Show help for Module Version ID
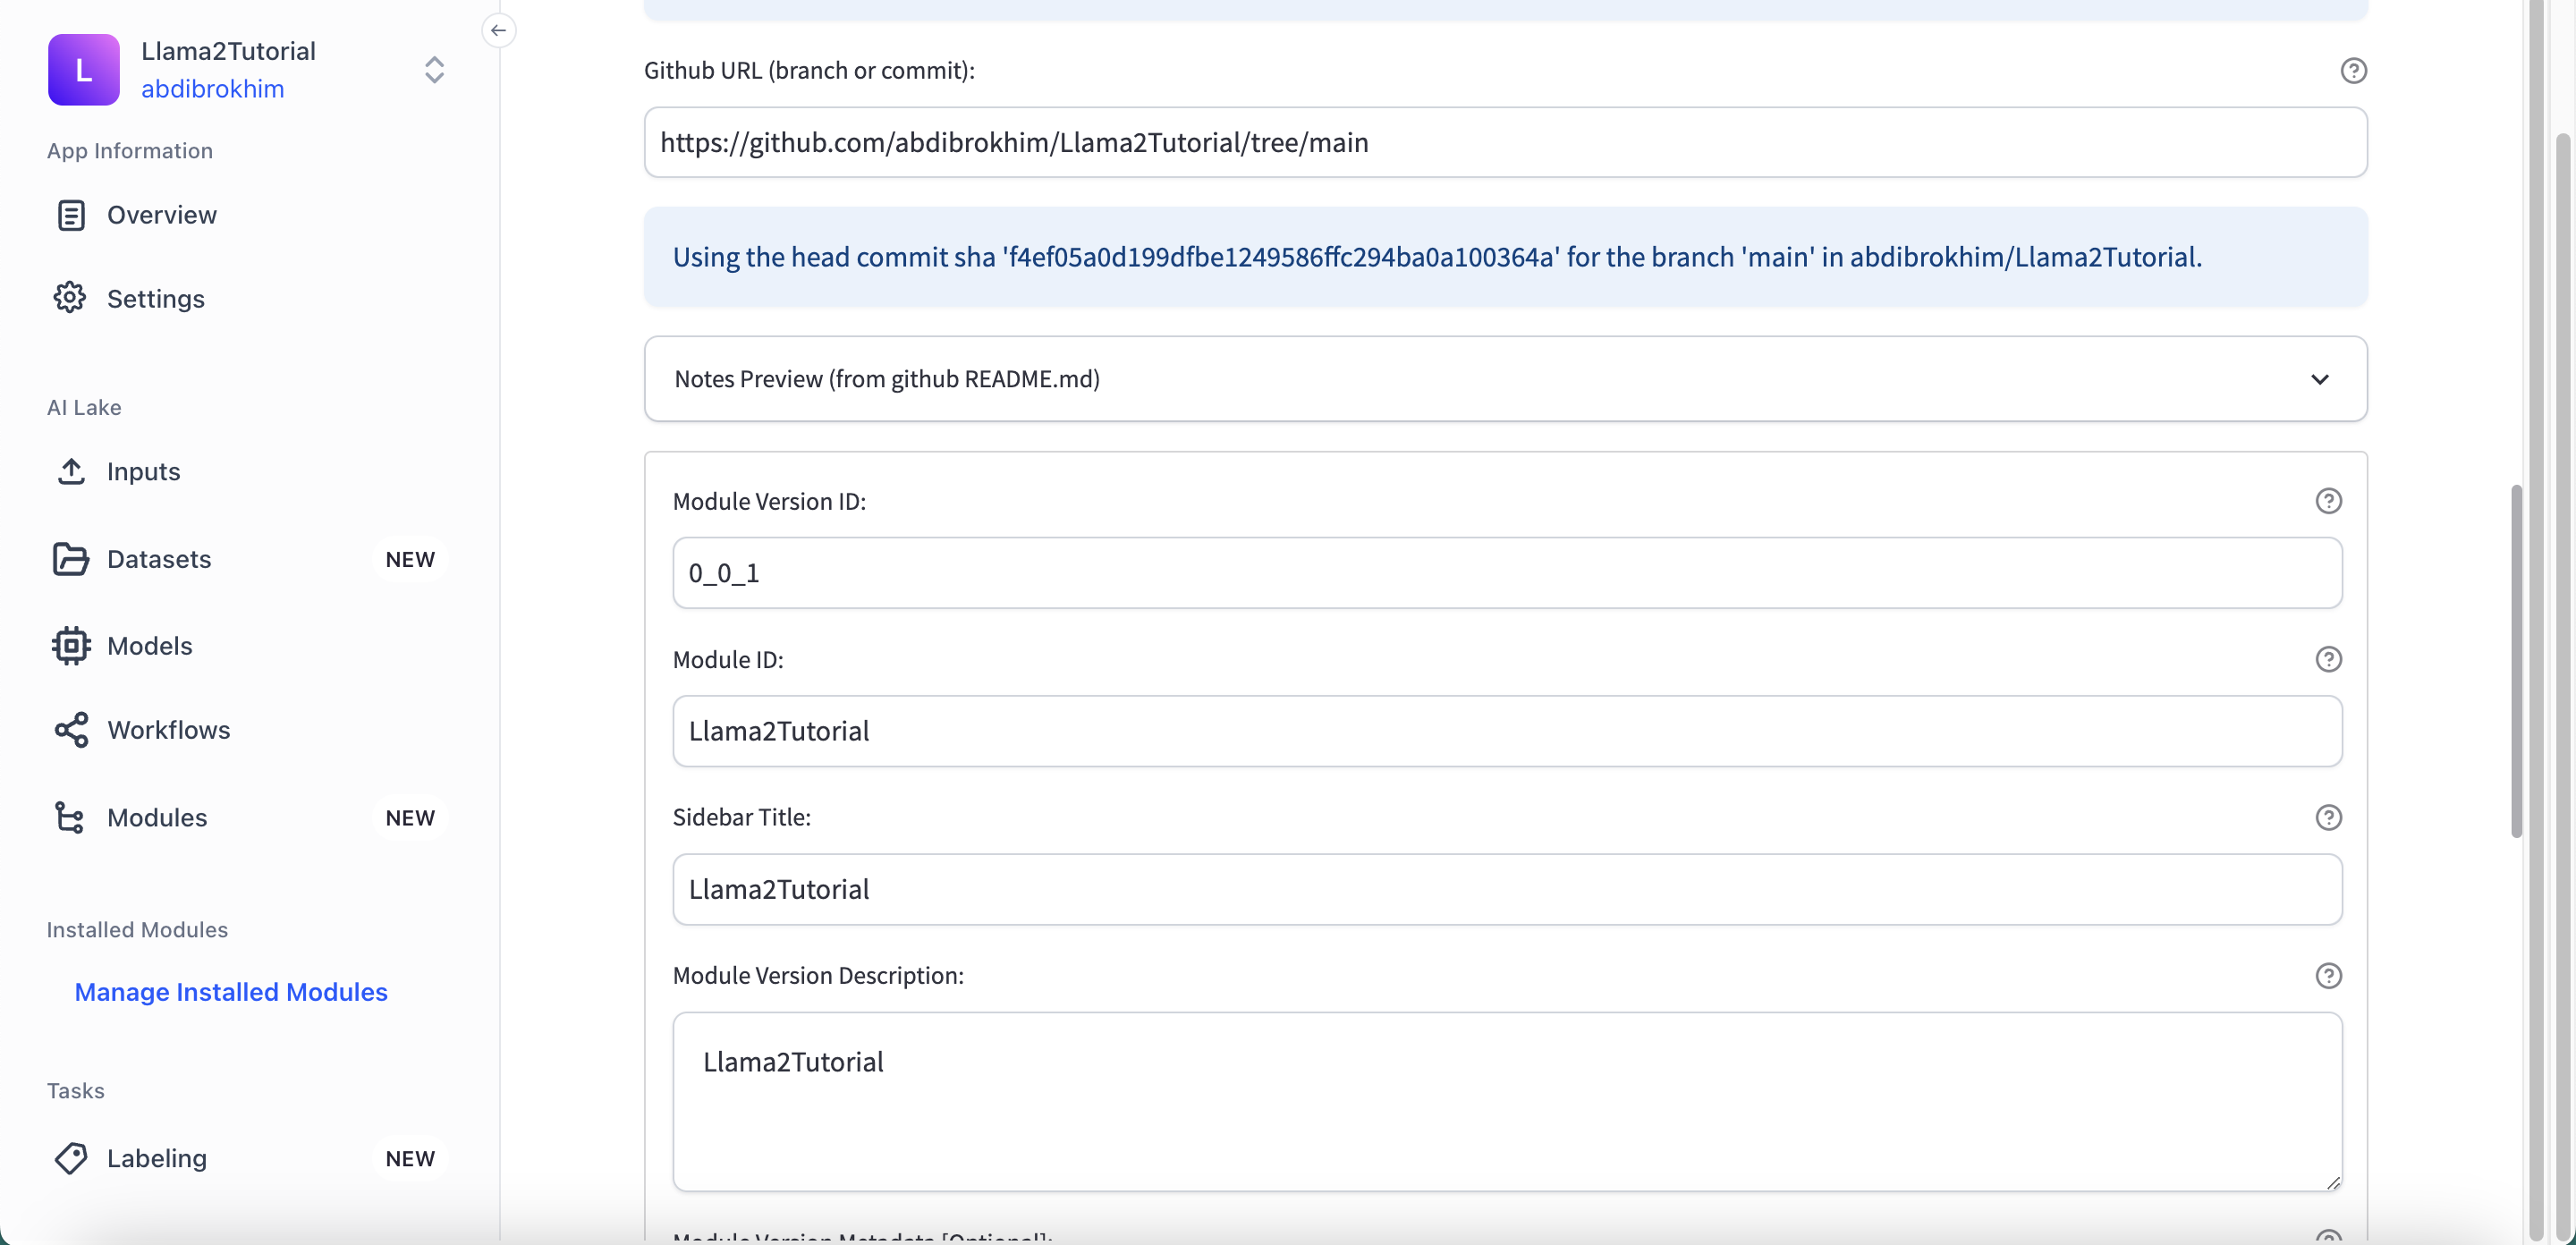The image size is (2576, 1245). (2328, 501)
